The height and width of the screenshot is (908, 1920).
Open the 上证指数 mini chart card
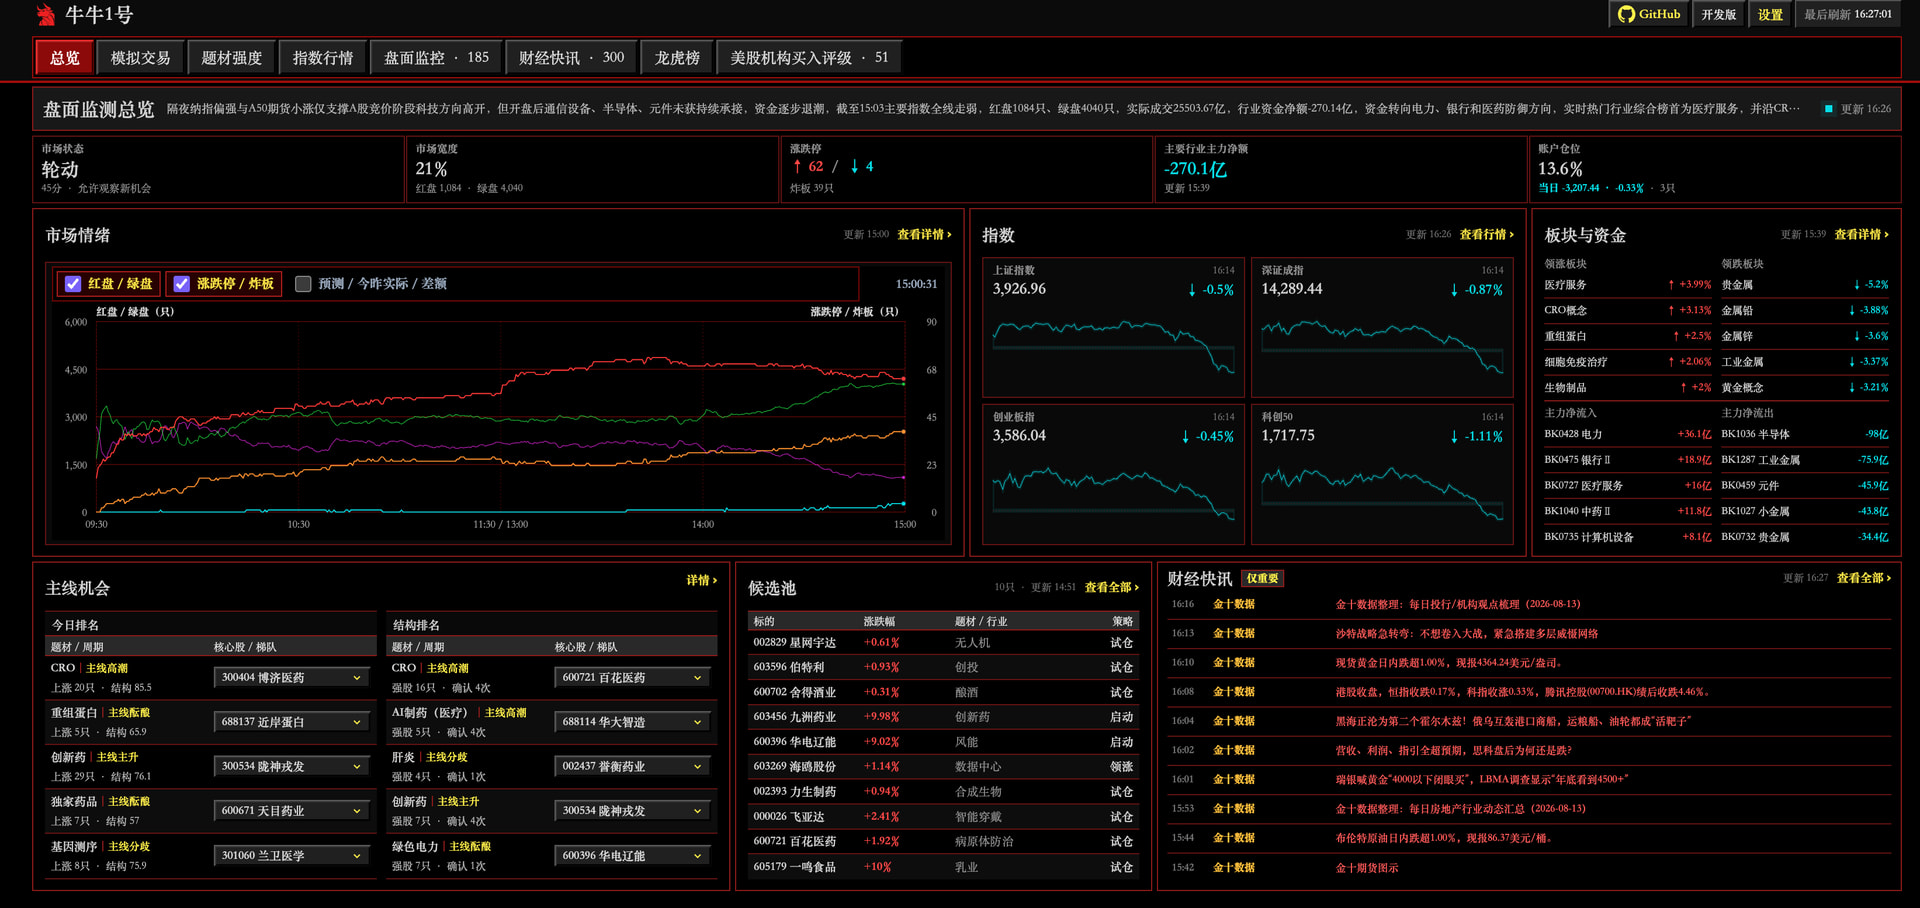click(x=1113, y=327)
